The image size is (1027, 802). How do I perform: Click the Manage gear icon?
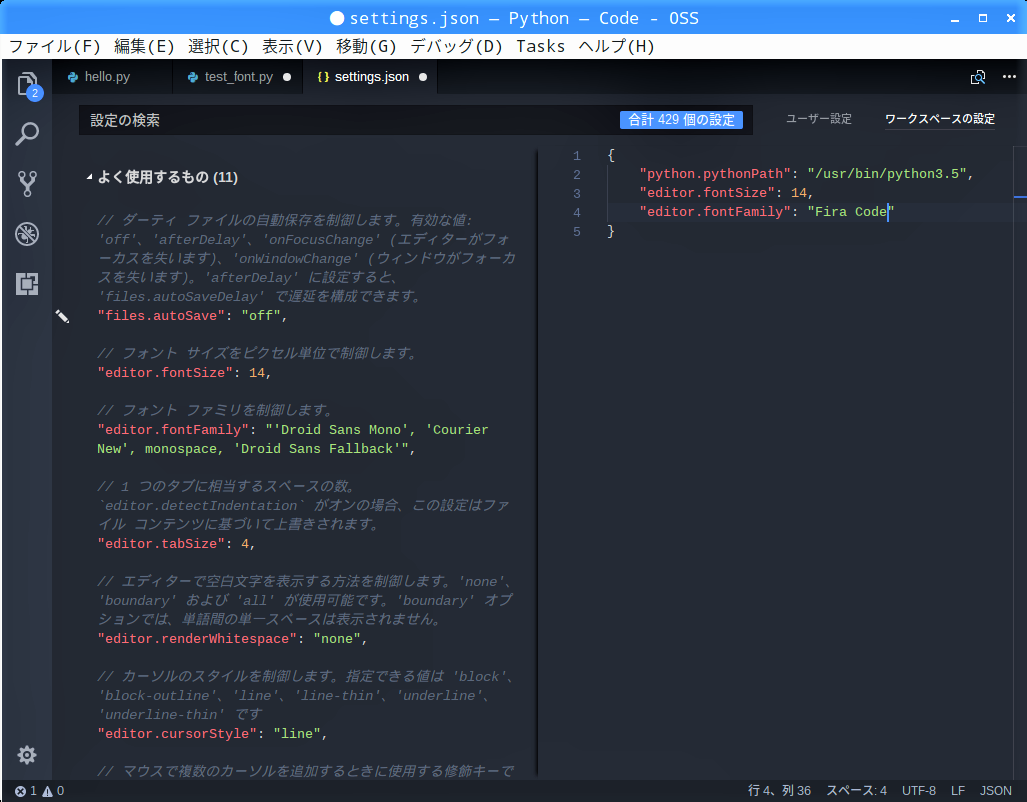click(x=27, y=755)
